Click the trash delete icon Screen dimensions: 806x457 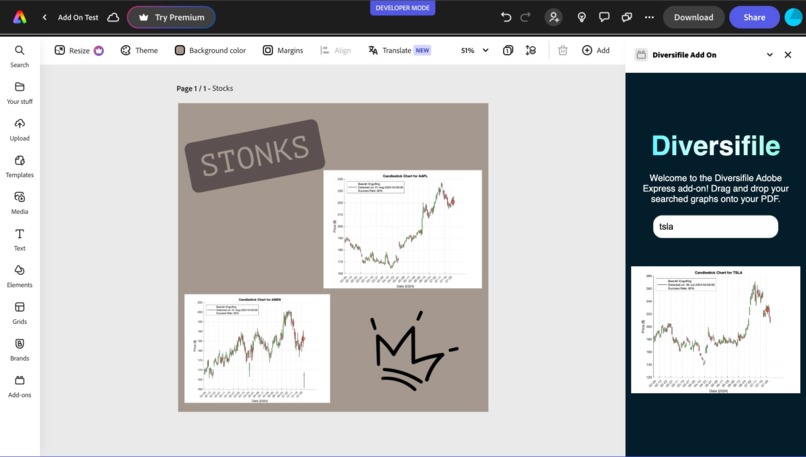(x=563, y=50)
